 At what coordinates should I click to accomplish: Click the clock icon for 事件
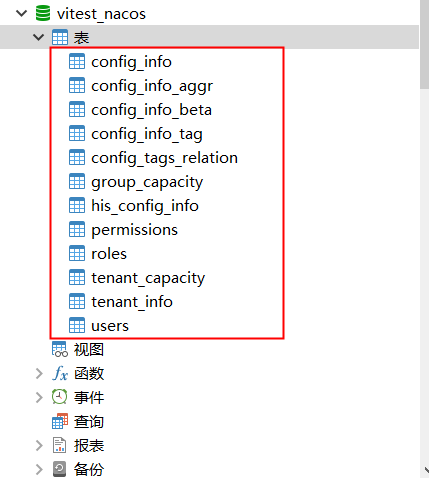60,397
